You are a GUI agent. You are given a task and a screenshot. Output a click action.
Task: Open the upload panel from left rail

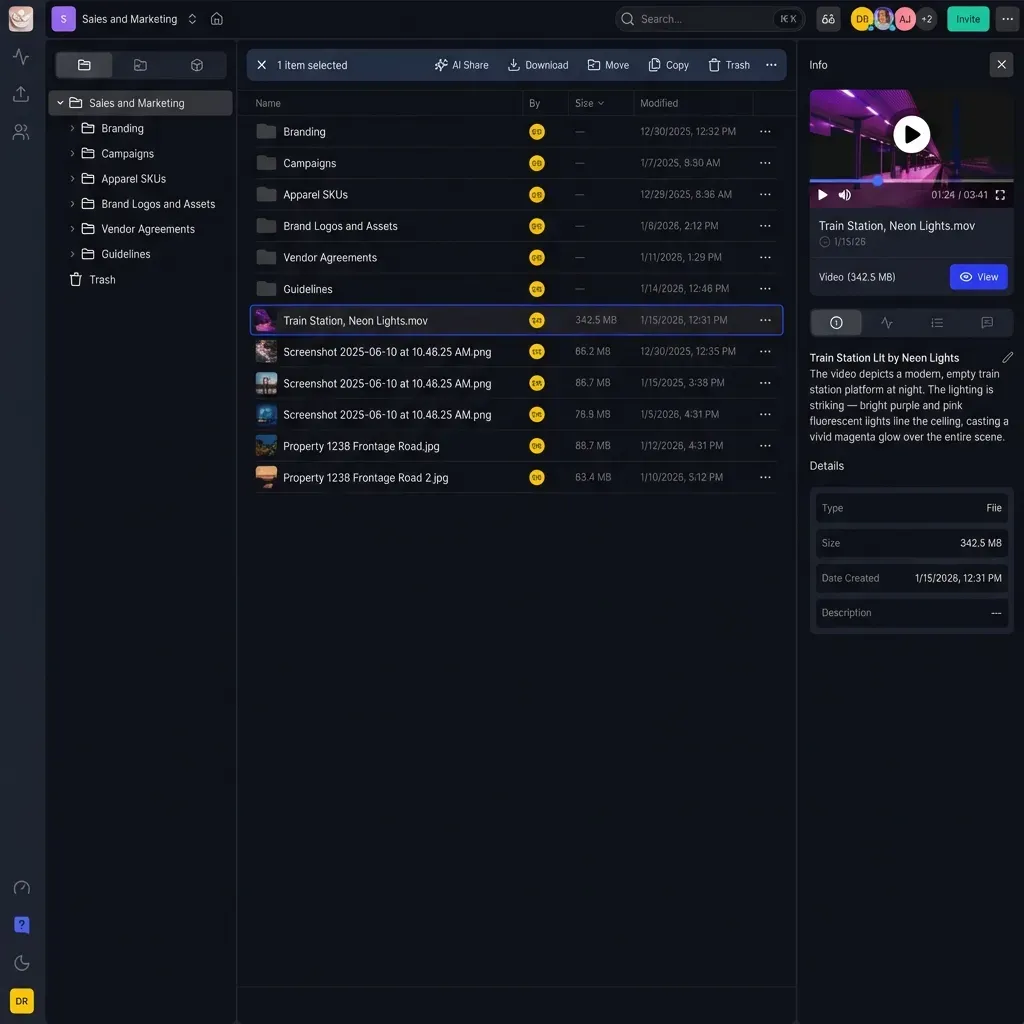click(21, 94)
